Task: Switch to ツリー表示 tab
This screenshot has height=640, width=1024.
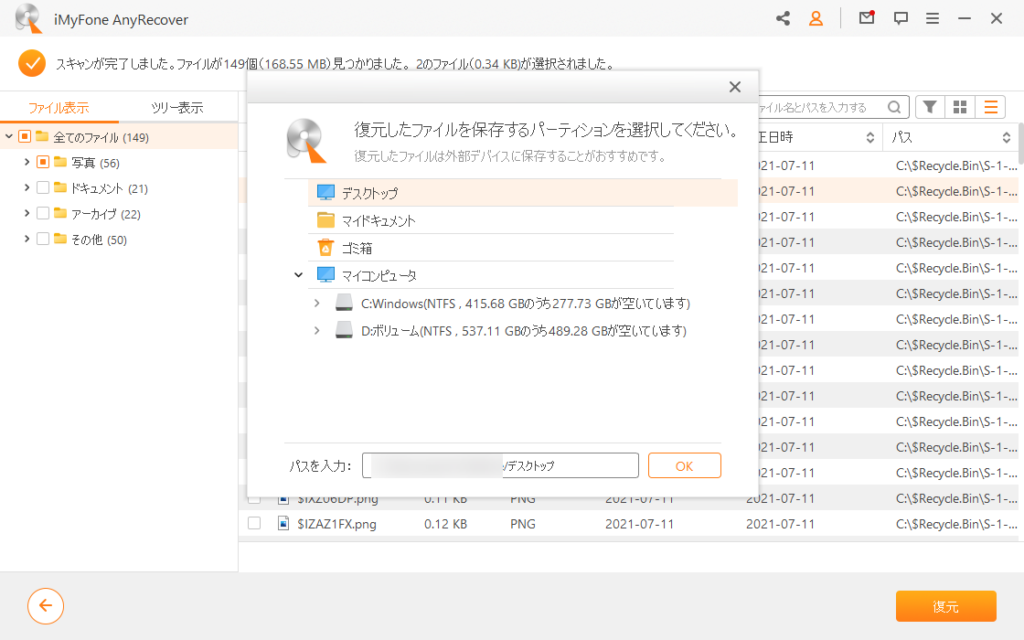Action: point(177,108)
